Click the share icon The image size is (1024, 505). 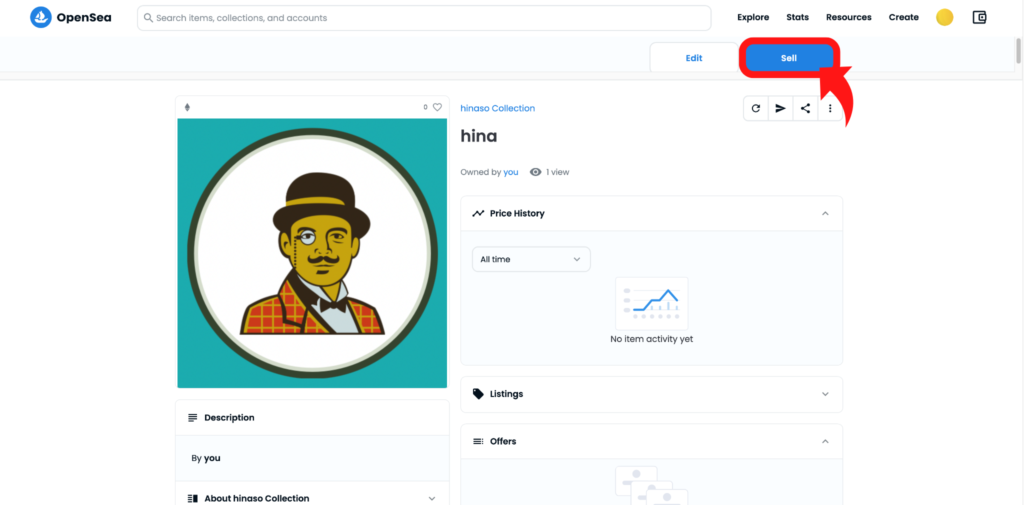point(805,108)
